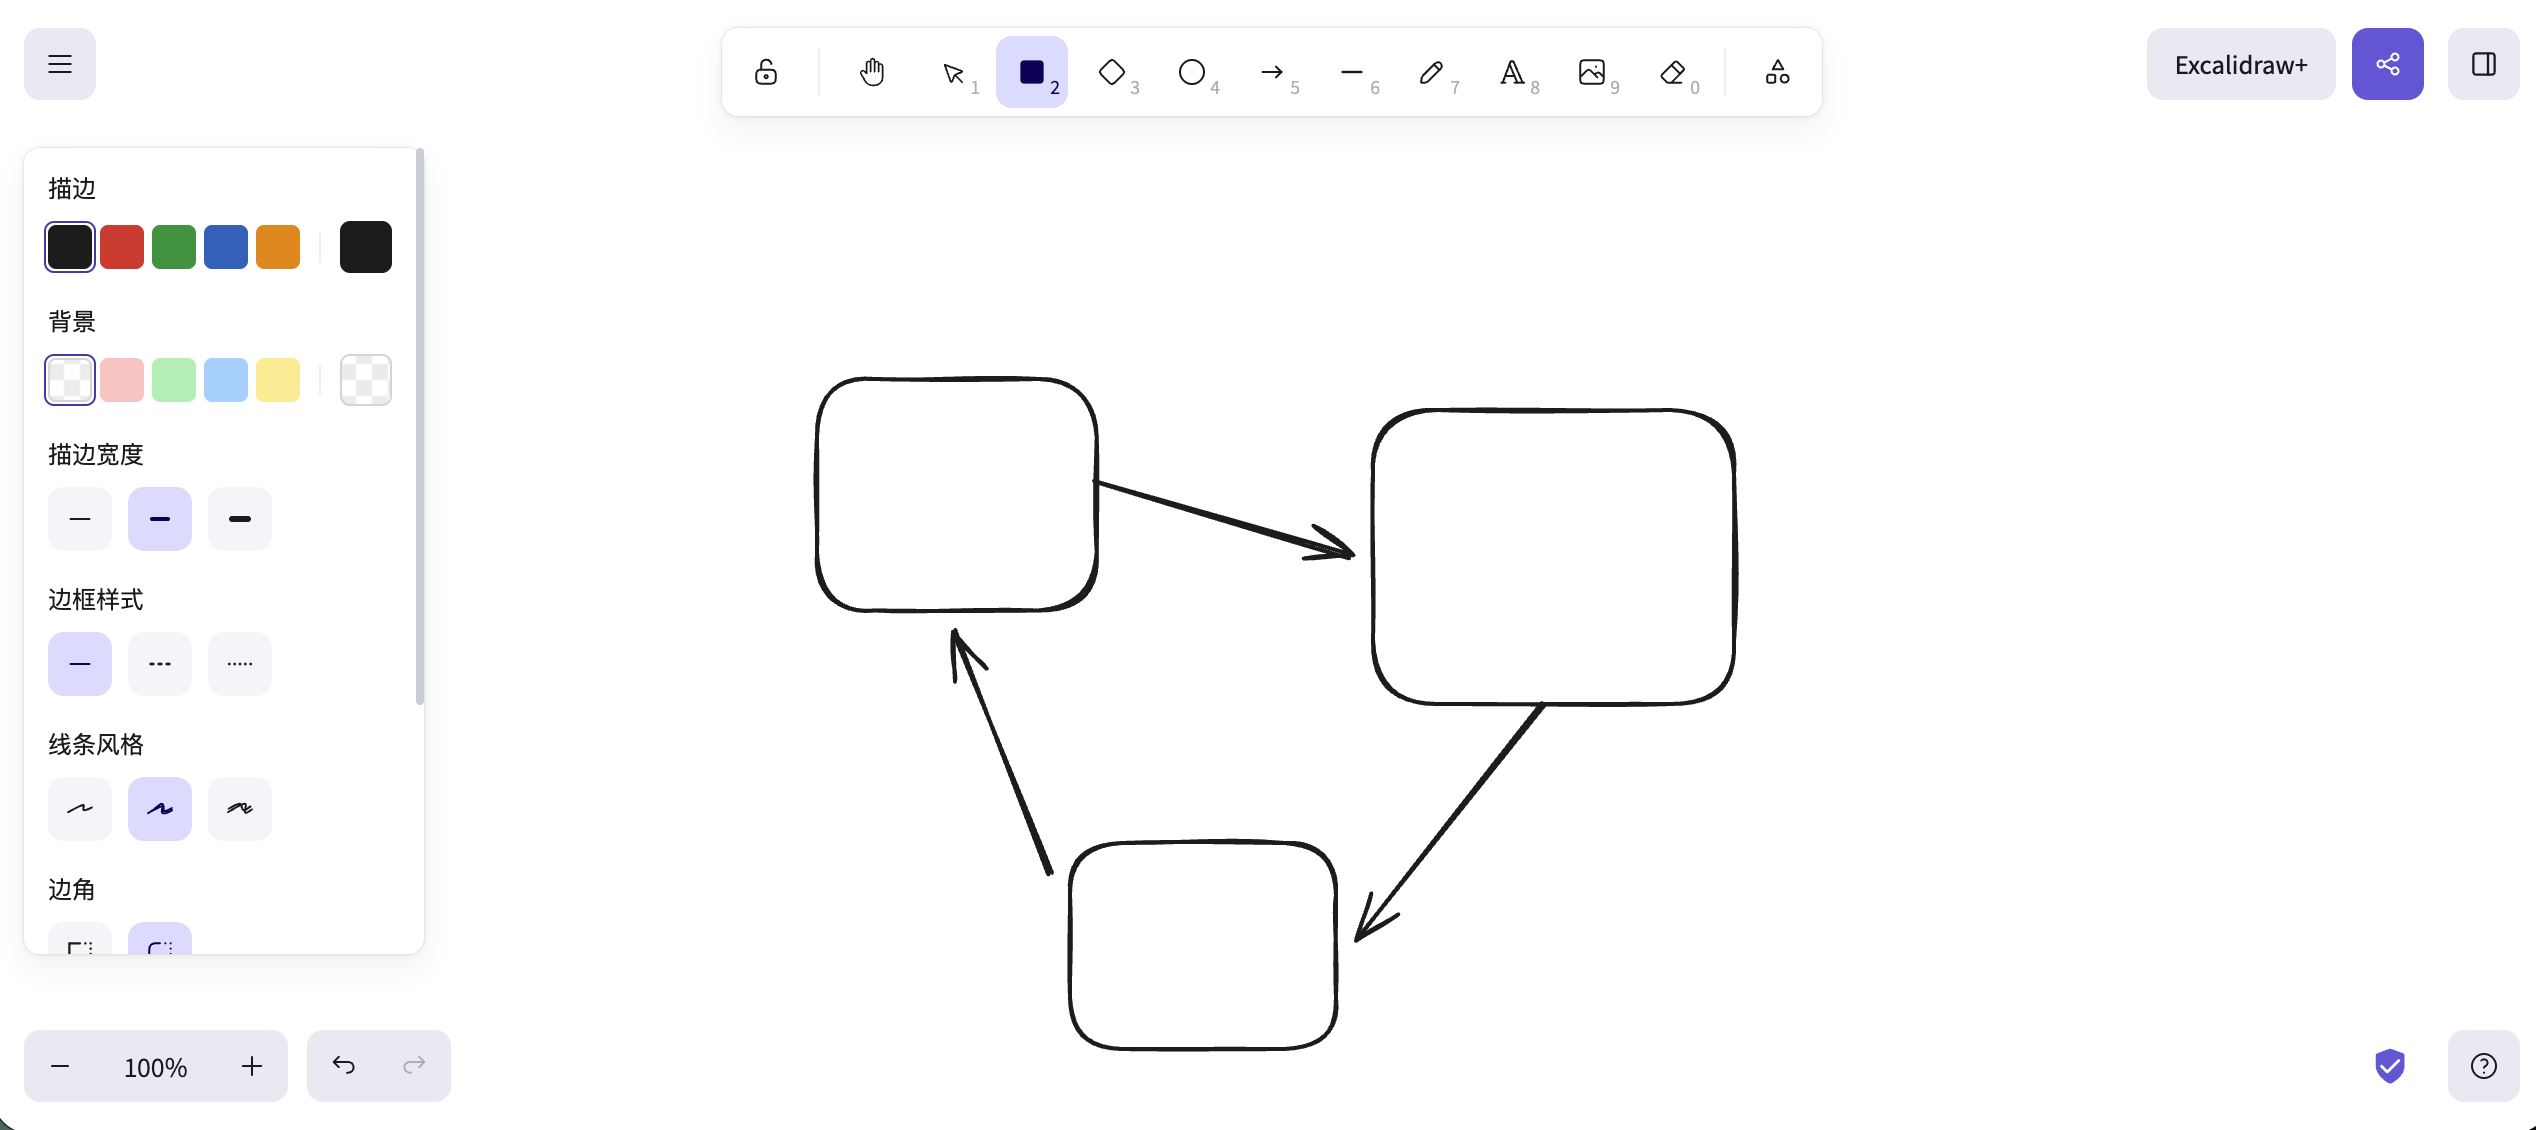Select the Text tool
The height and width of the screenshot is (1130, 2536).
[1512, 72]
